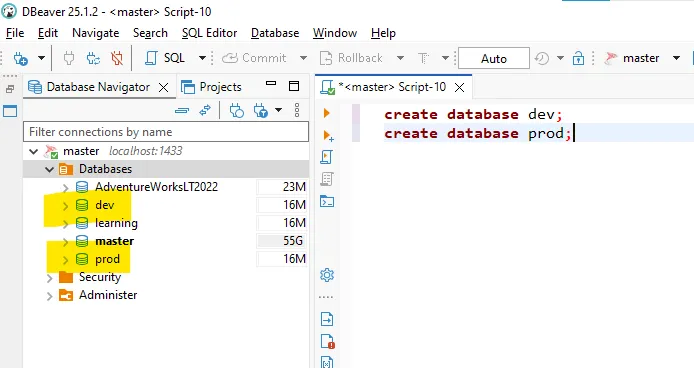Click the read-only lock icon
The width and height of the screenshot is (694, 368).
point(578,58)
